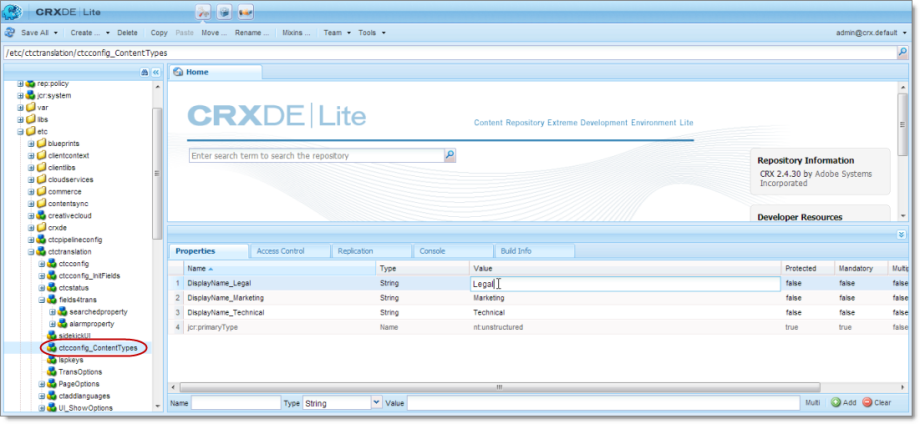Click the var folder icon
The width and height of the screenshot is (920, 424).
click(x=31, y=107)
